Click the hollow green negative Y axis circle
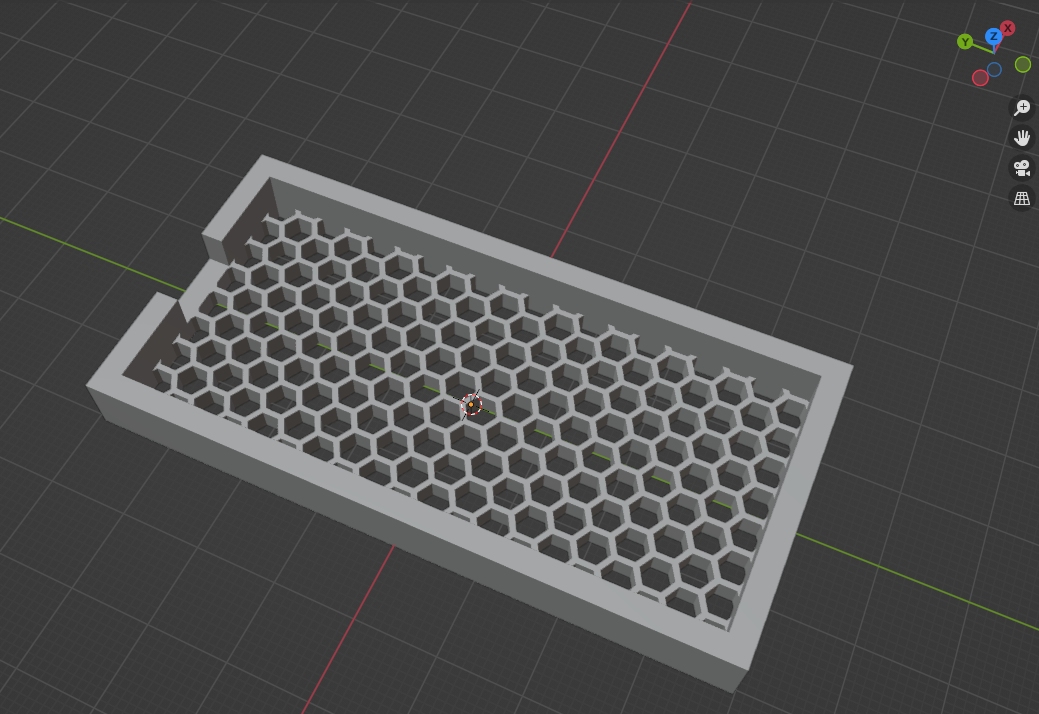Screen dimensions: 1039x714 pyautogui.click(x=1022, y=64)
